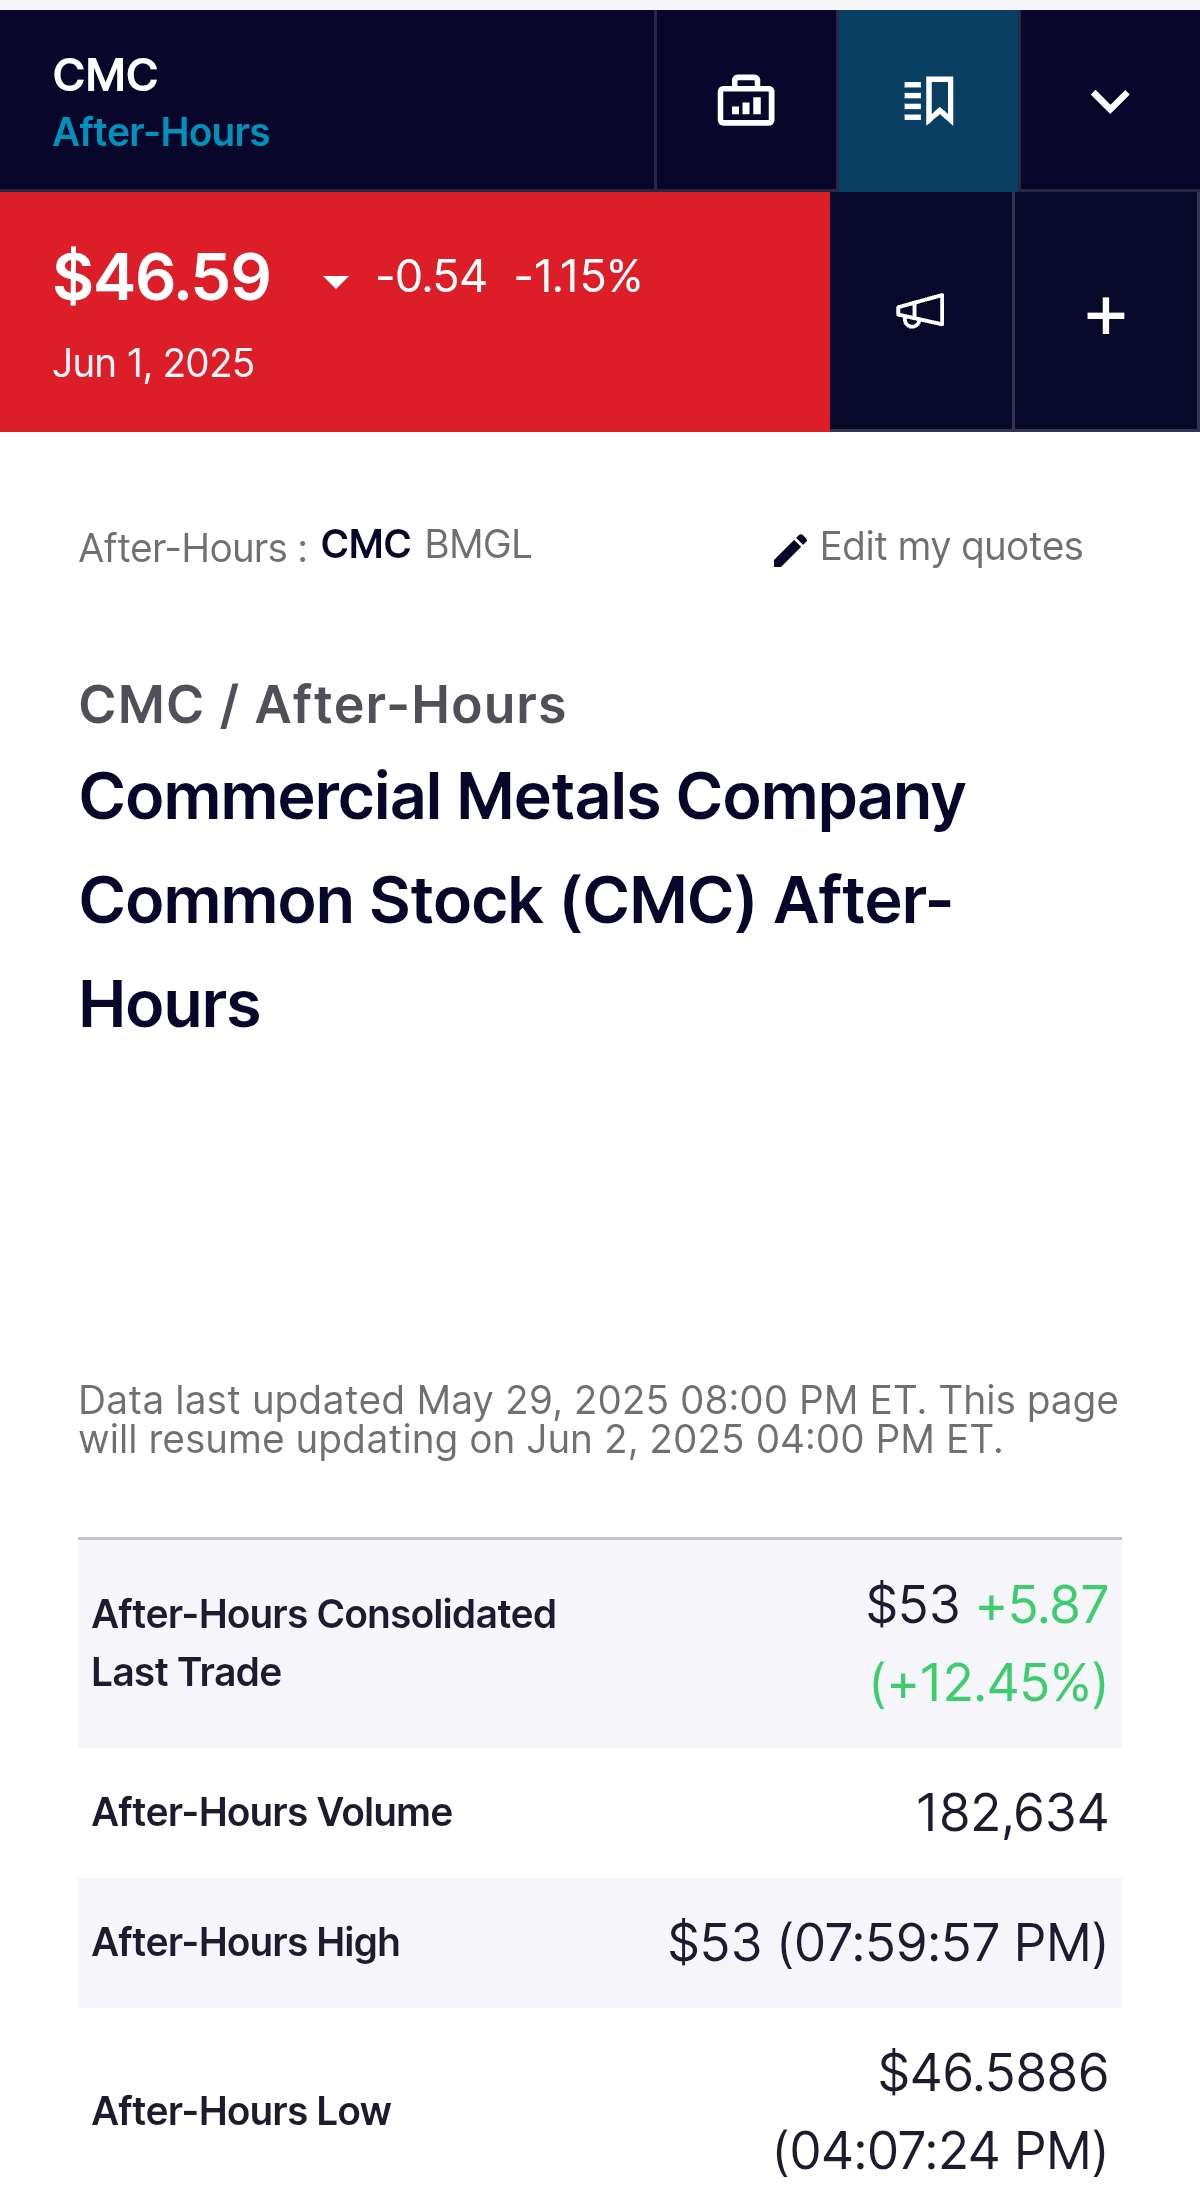Screen dimensions: 1200x2208
Task: Tap the Jun 1, 2025 date
Action: pos(153,363)
